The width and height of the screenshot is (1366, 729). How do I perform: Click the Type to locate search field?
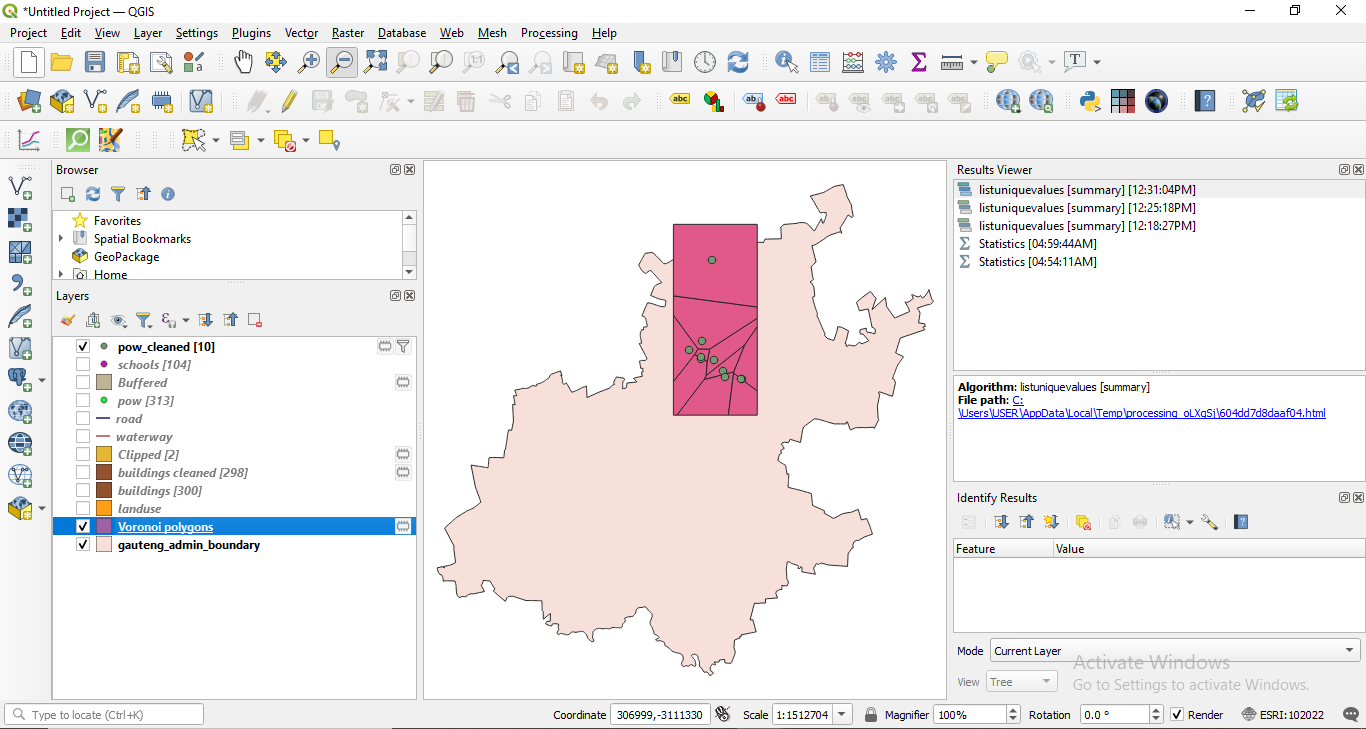[104, 715]
